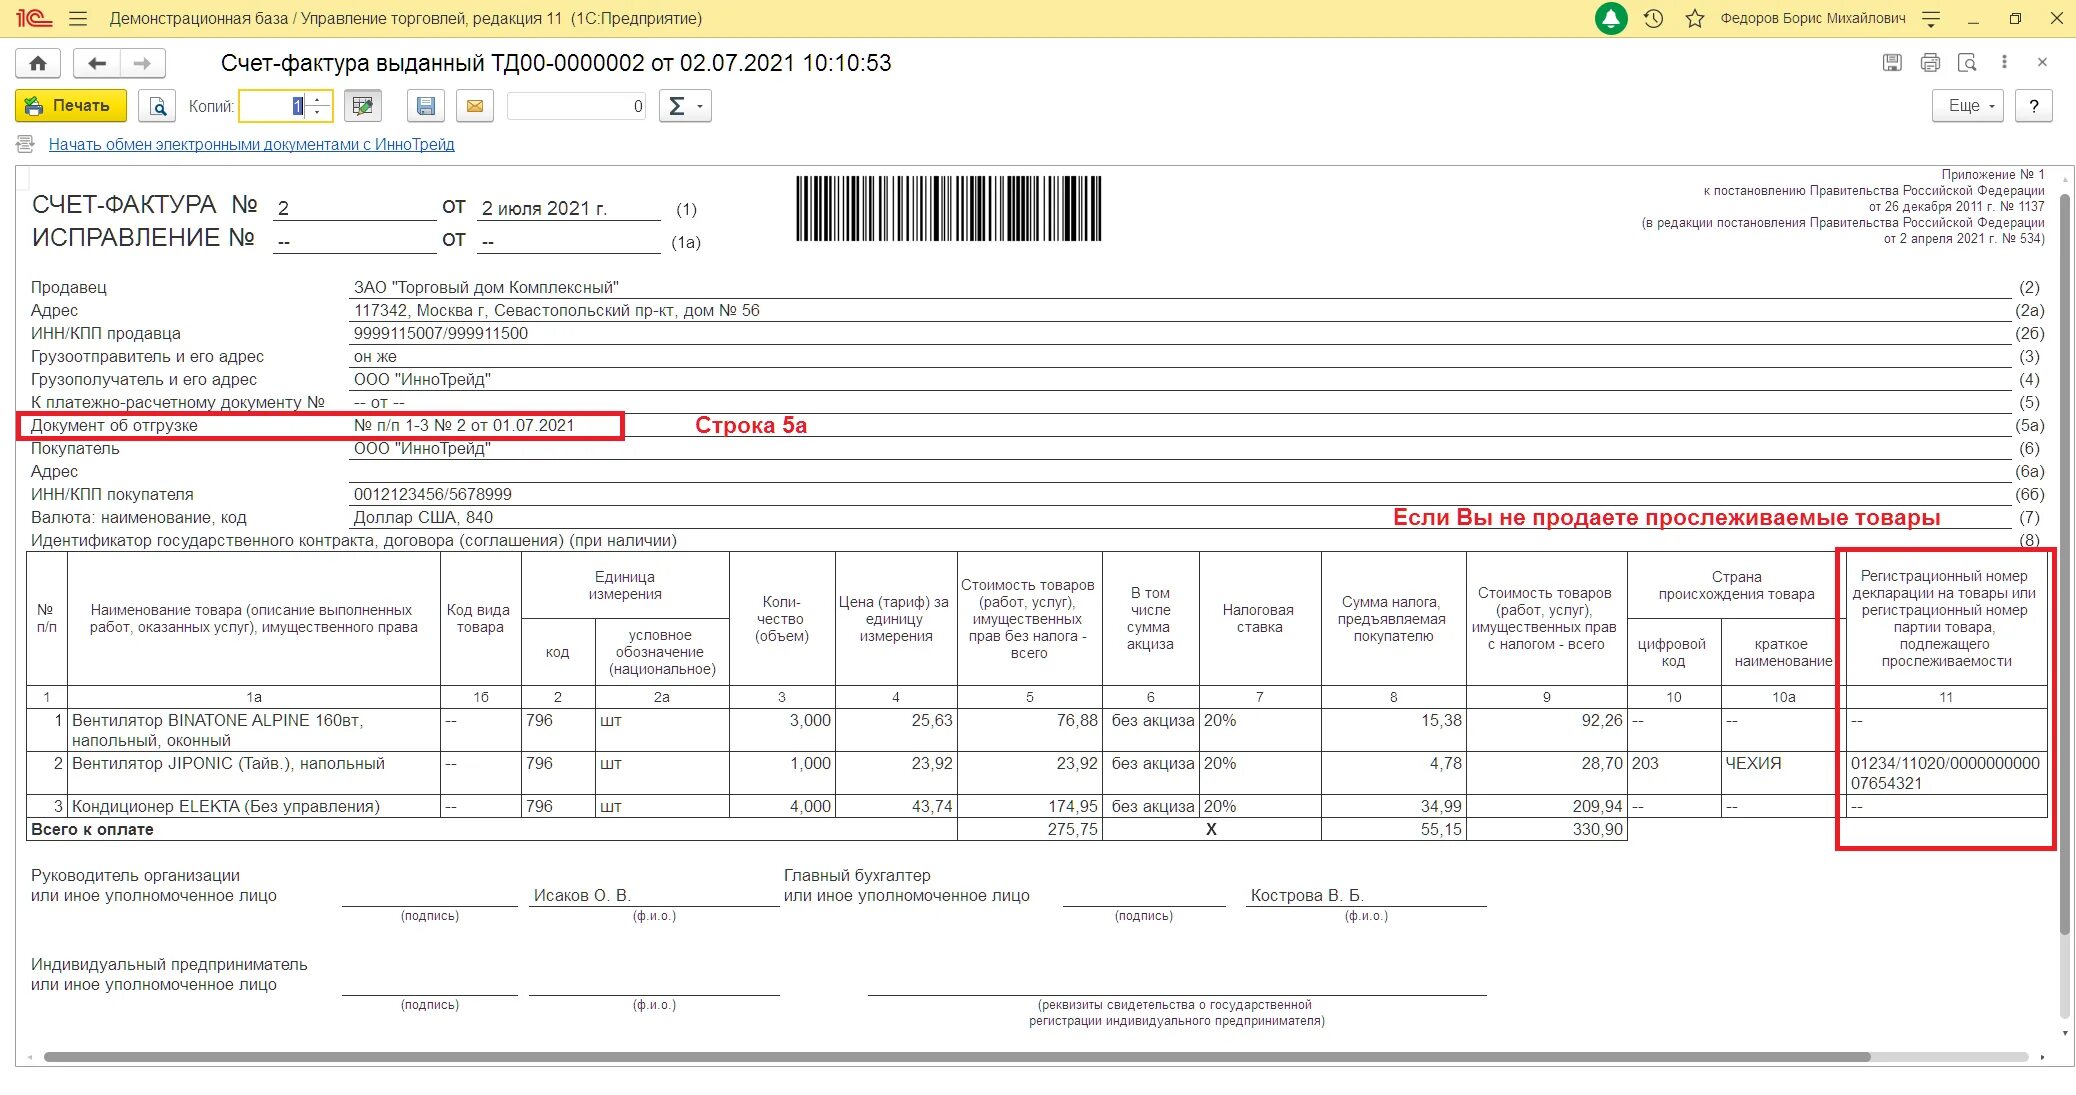Image resolution: width=2076 pixels, height=1095 pixels.
Task: Select the invoice date 2 июля 2021 г.
Action: click(x=544, y=209)
